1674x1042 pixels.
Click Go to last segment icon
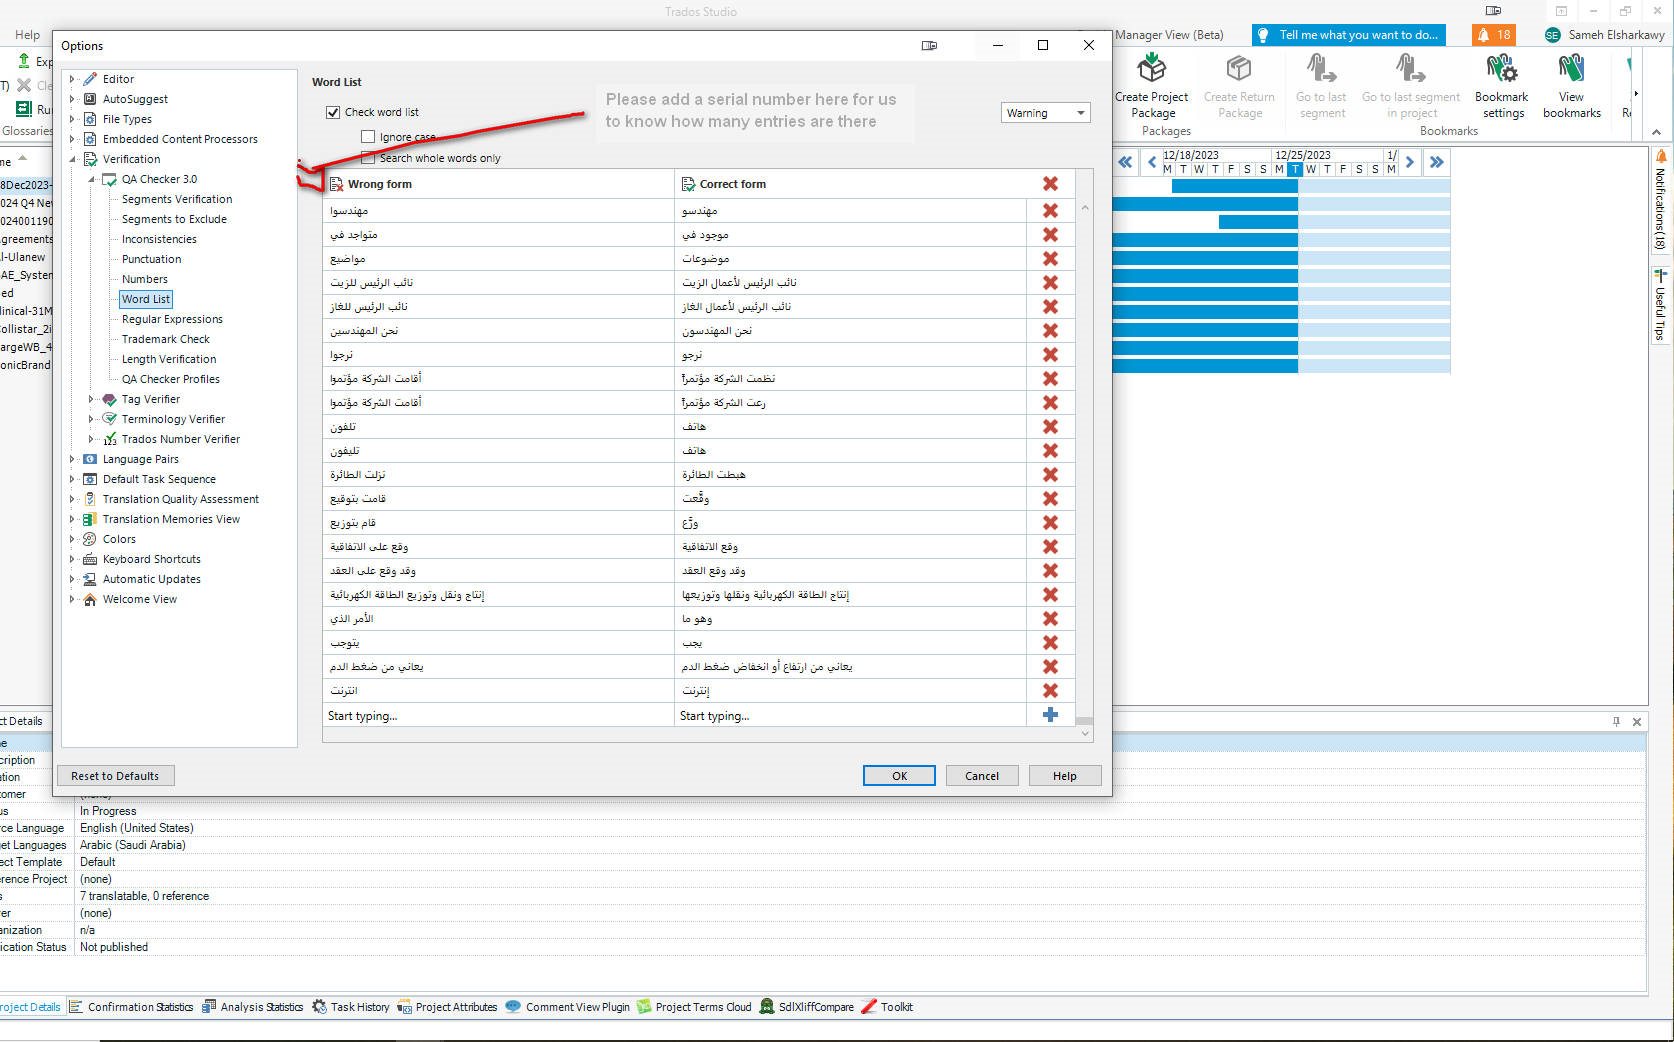coord(1321,67)
